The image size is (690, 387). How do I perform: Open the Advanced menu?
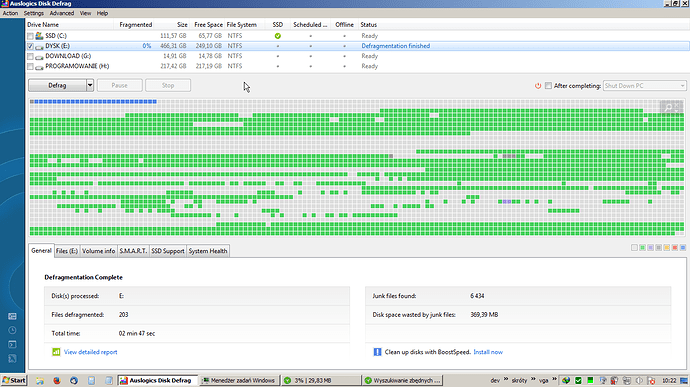point(62,13)
